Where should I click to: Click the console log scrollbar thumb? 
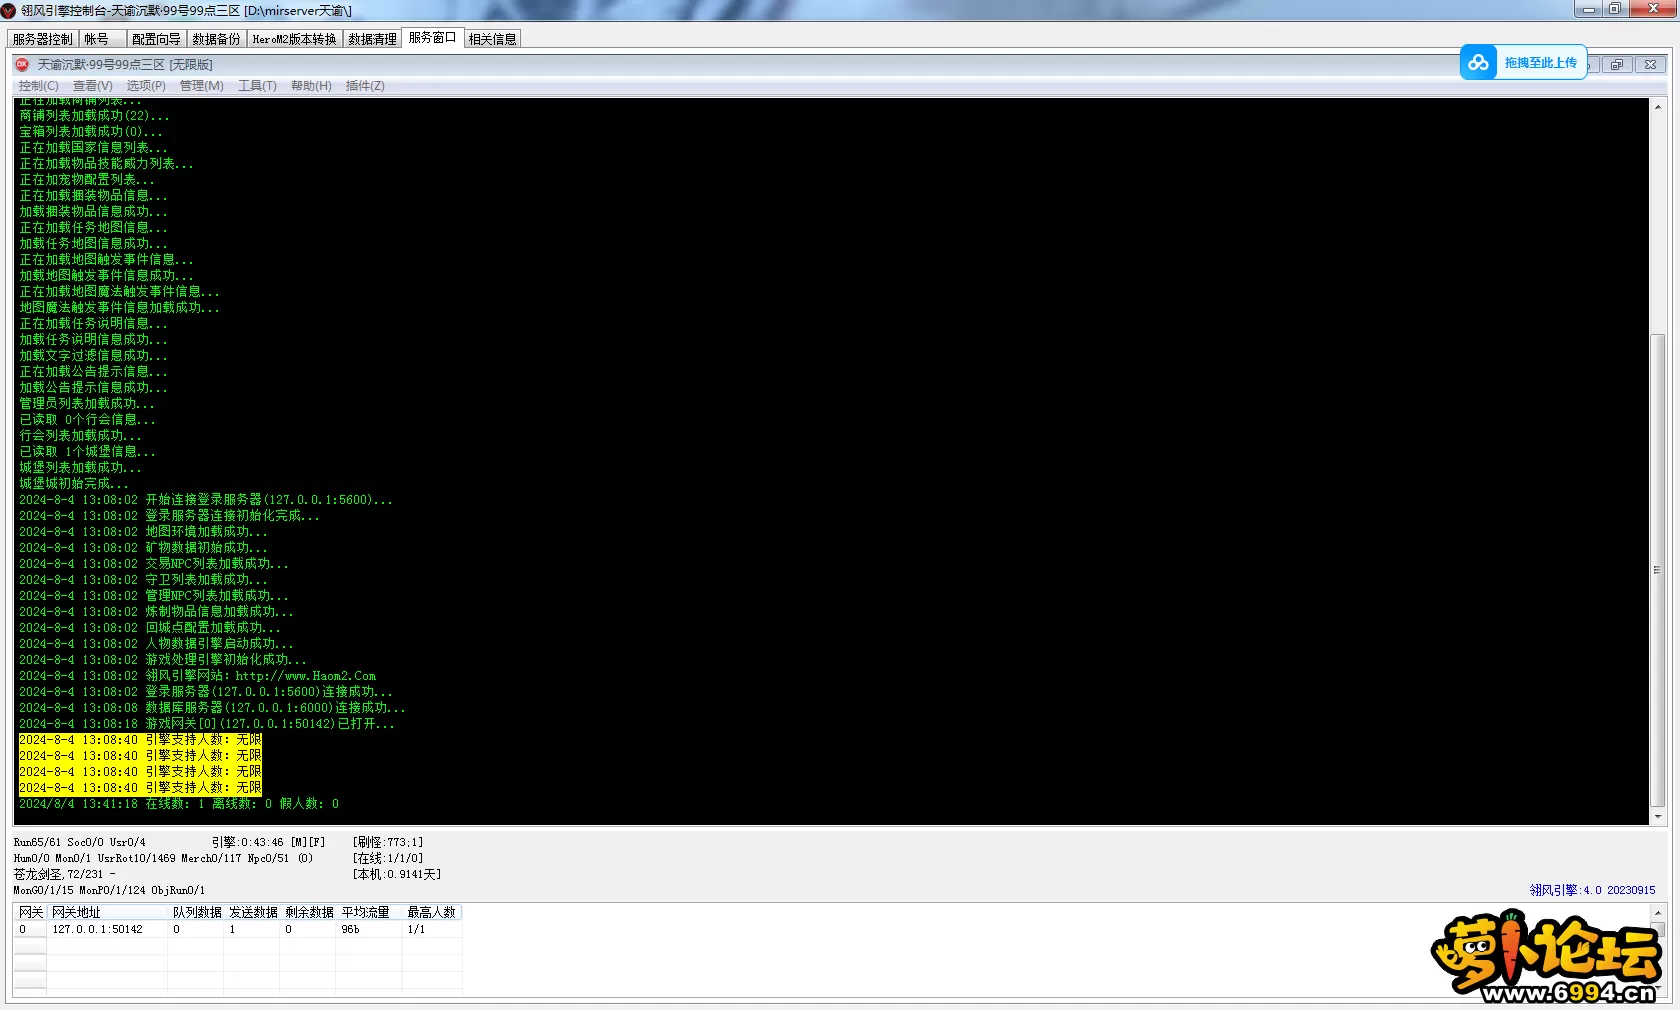pos(1658,570)
